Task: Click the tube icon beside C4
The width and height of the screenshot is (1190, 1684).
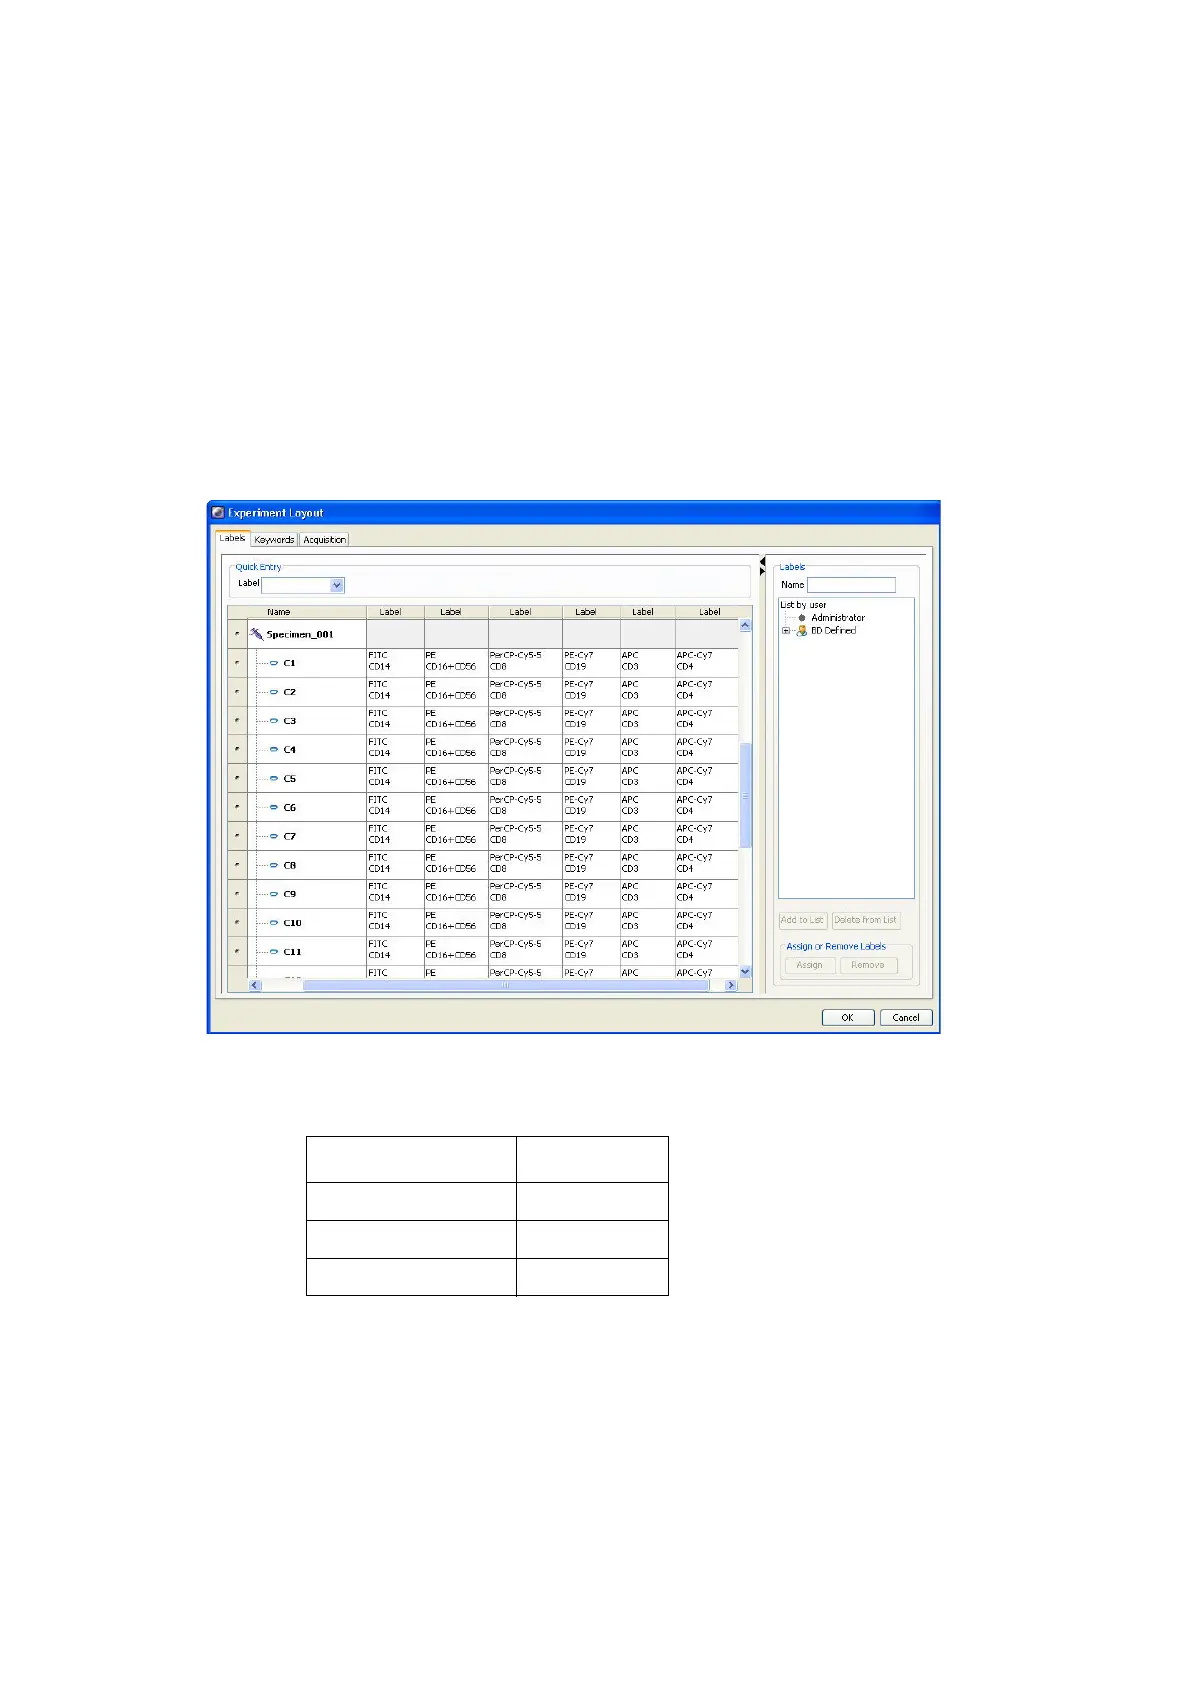Action: pyautogui.click(x=274, y=750)
